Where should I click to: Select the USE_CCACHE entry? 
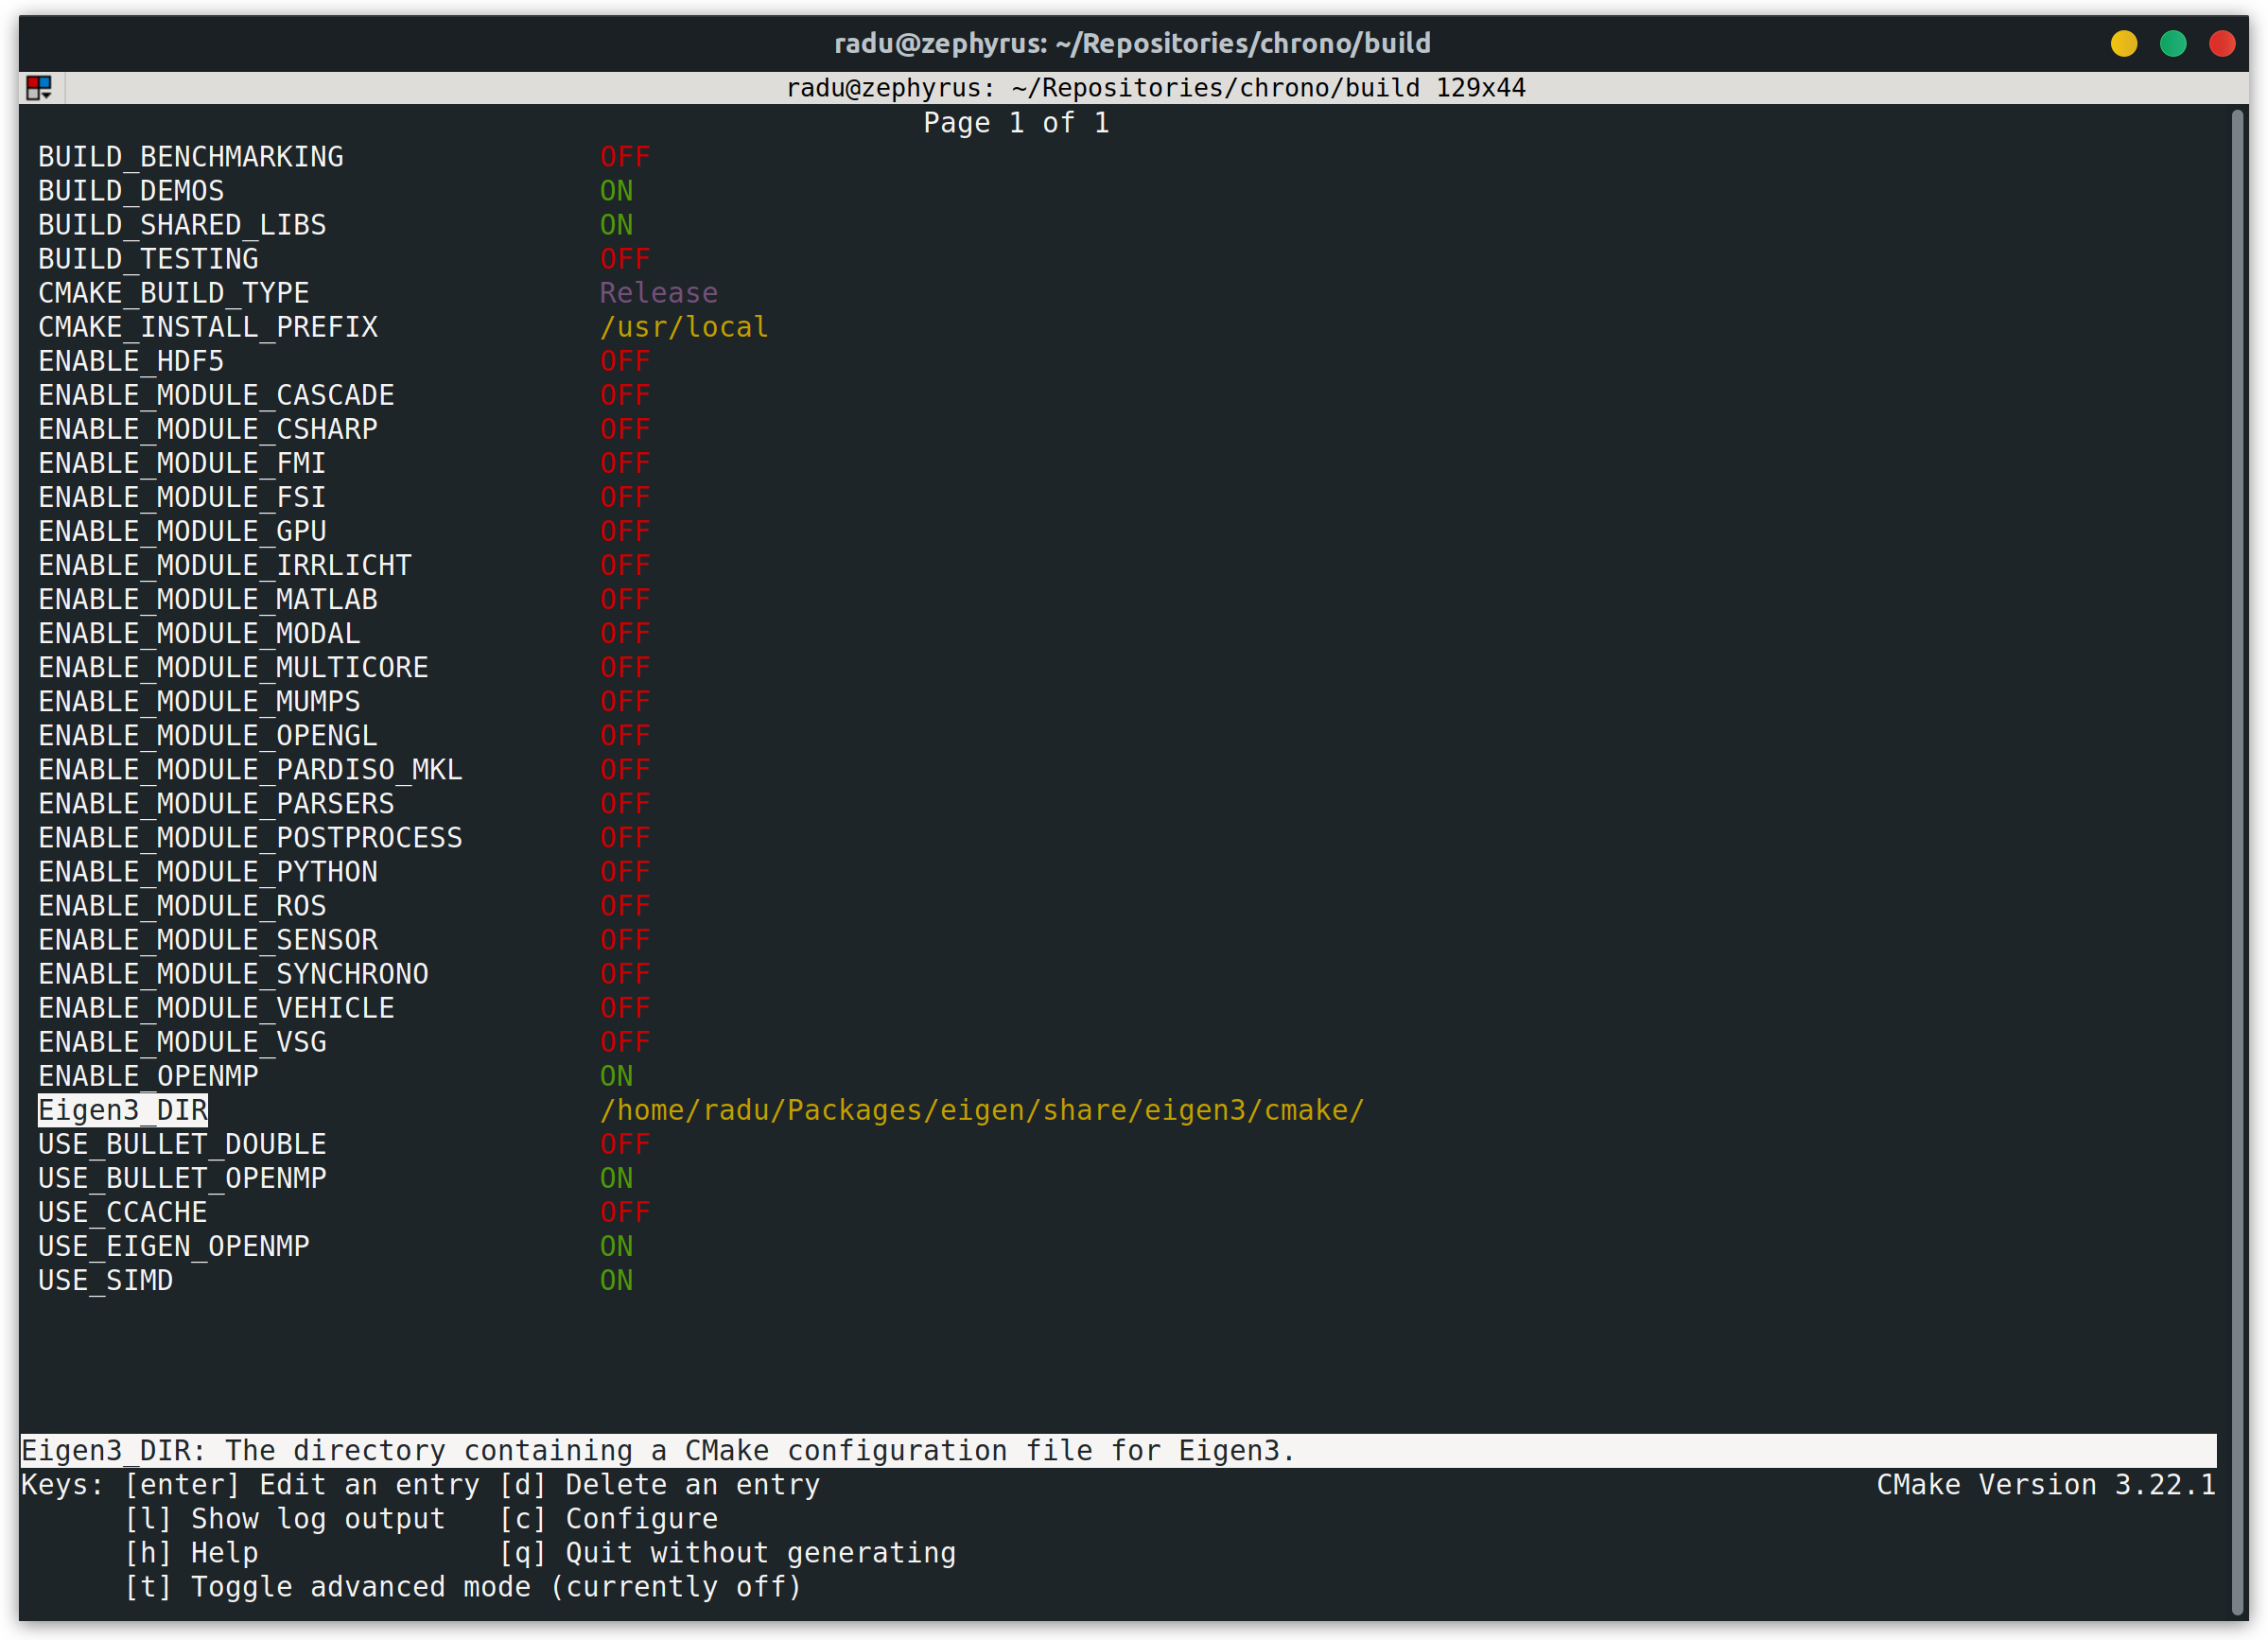click(x=123, y=1212)
